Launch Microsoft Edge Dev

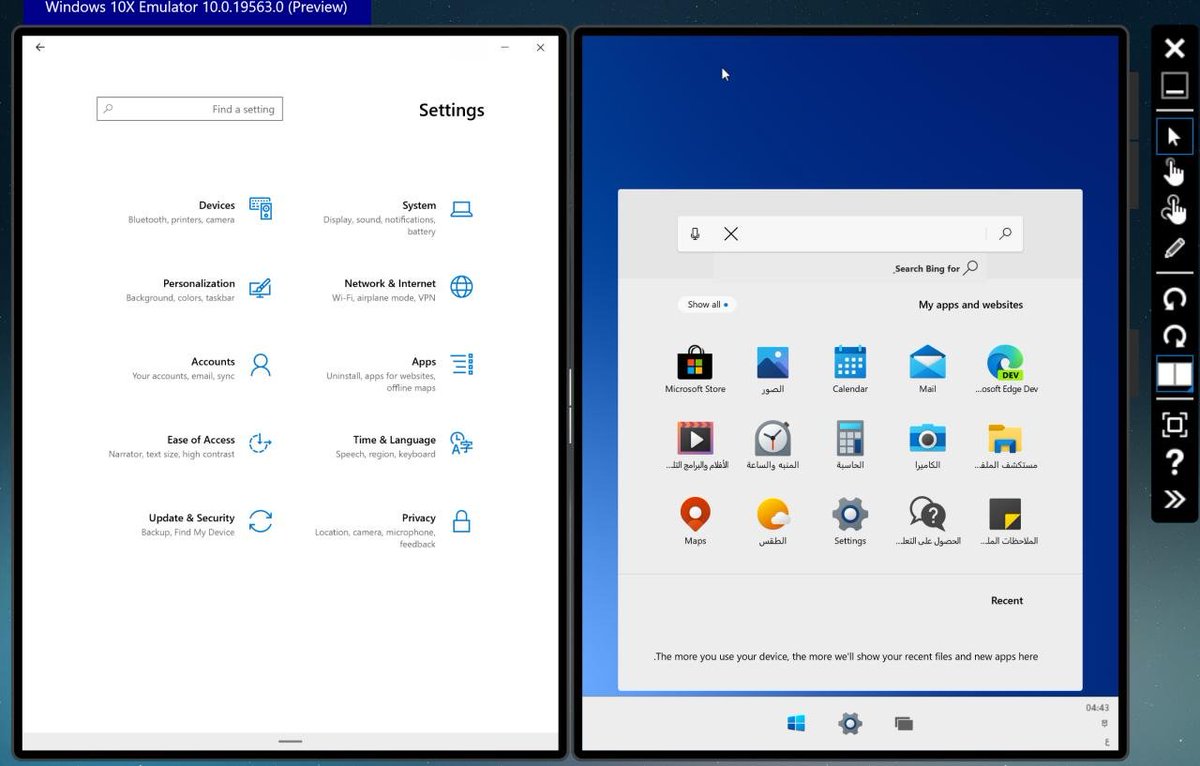[1005, 369]
